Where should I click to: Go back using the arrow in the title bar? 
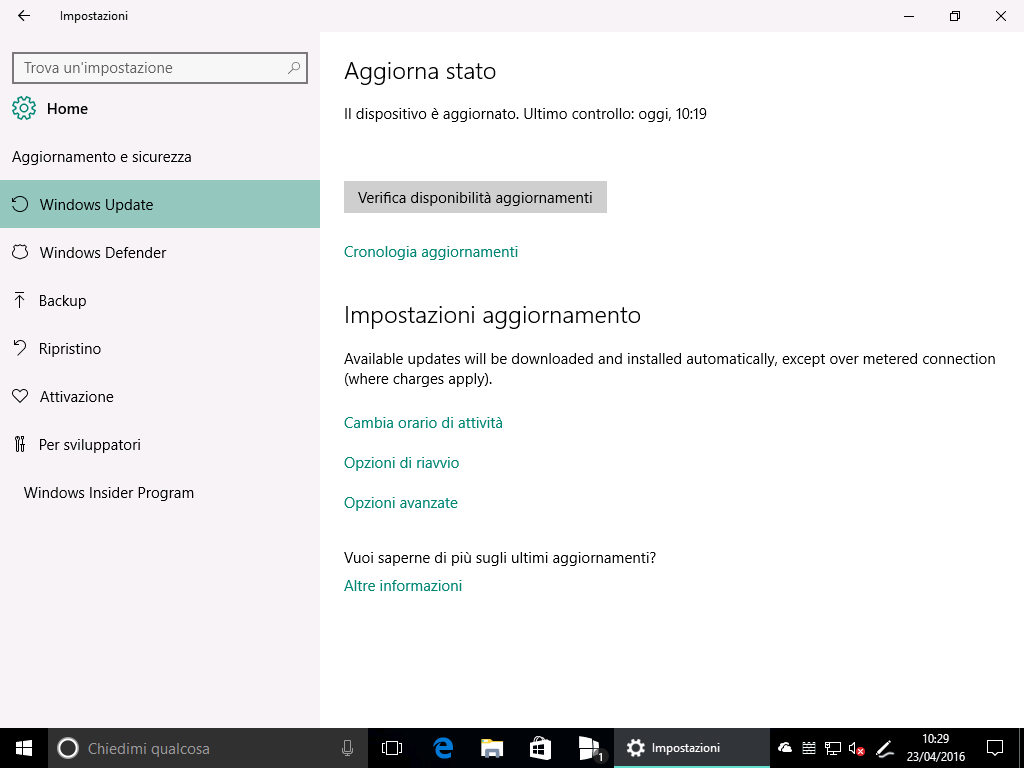pyautogui.click(x=24, y=16)
